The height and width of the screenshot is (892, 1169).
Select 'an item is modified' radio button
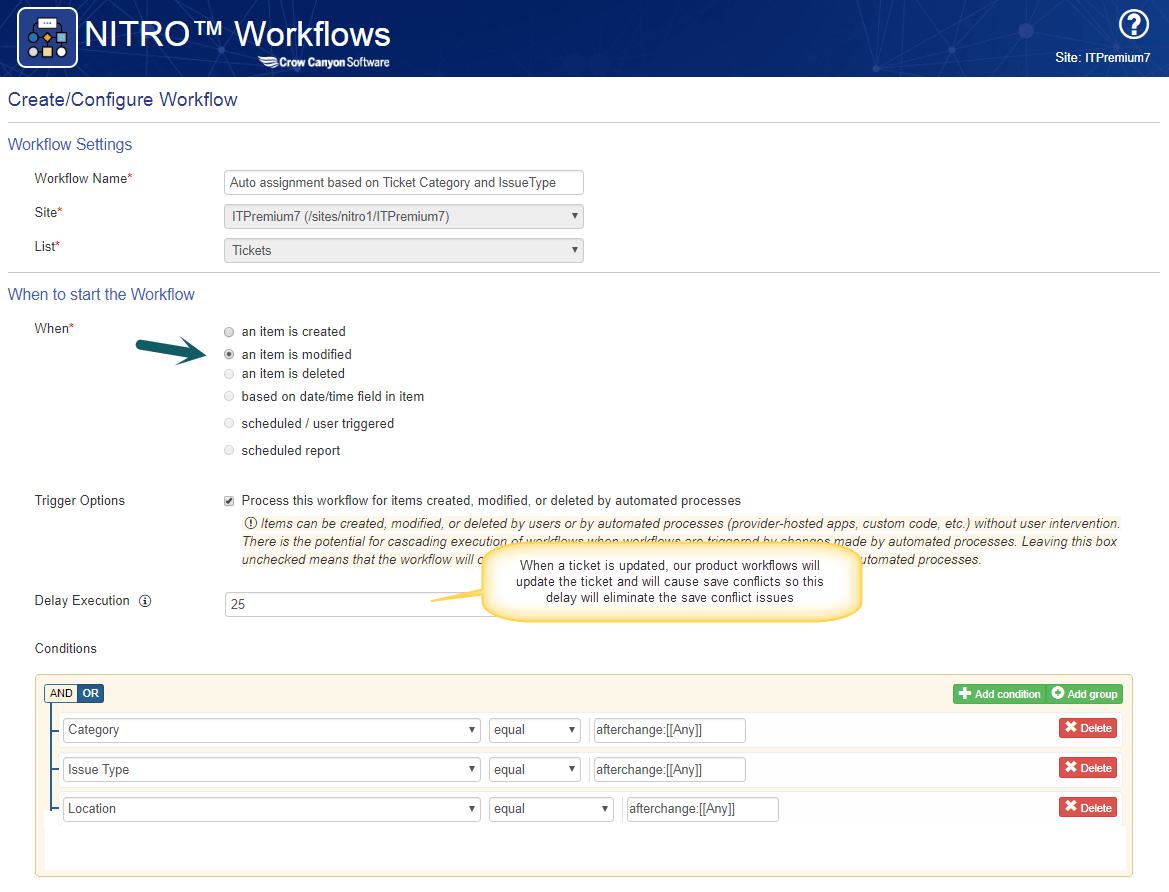pos(229,354)
